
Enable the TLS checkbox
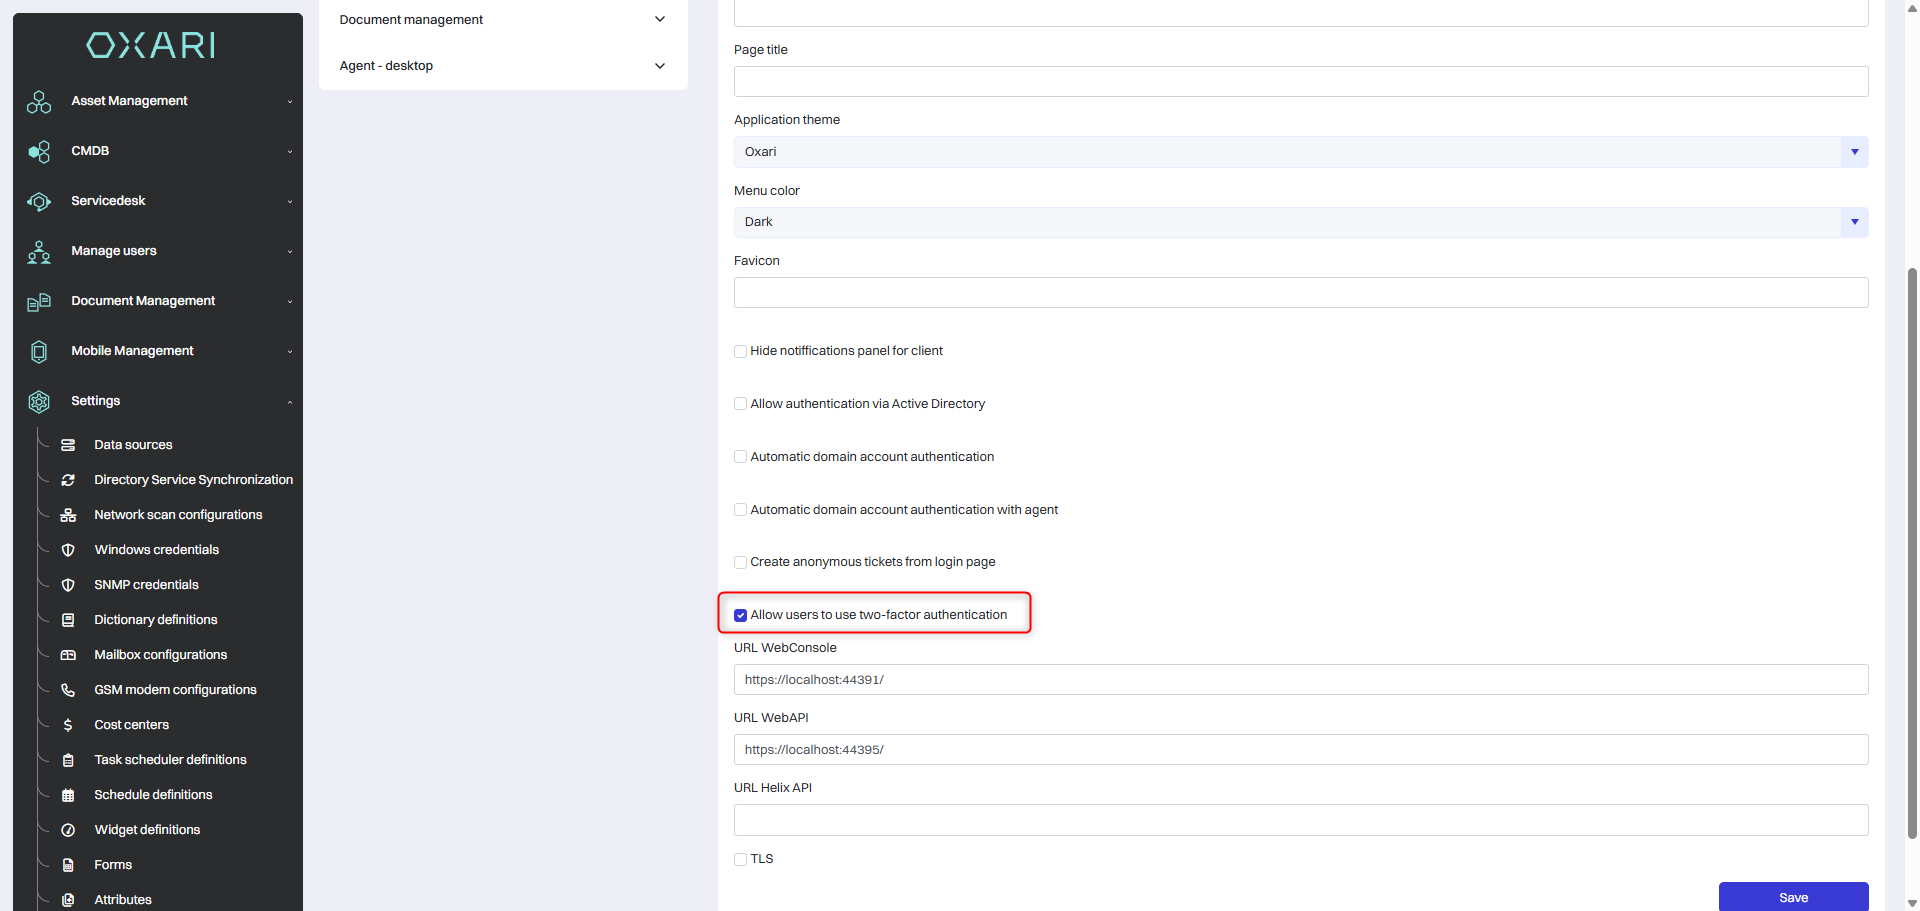click(741, 860)
